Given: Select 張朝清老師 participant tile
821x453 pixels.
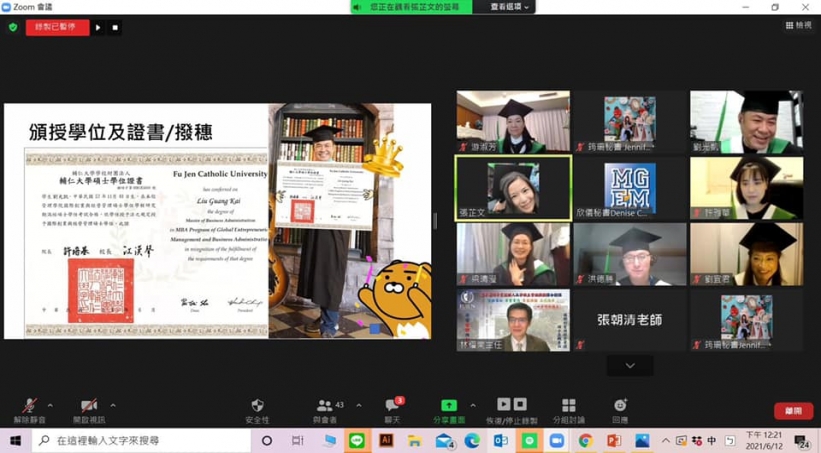Looking at the screenshot, I should (x=630, y=320).
